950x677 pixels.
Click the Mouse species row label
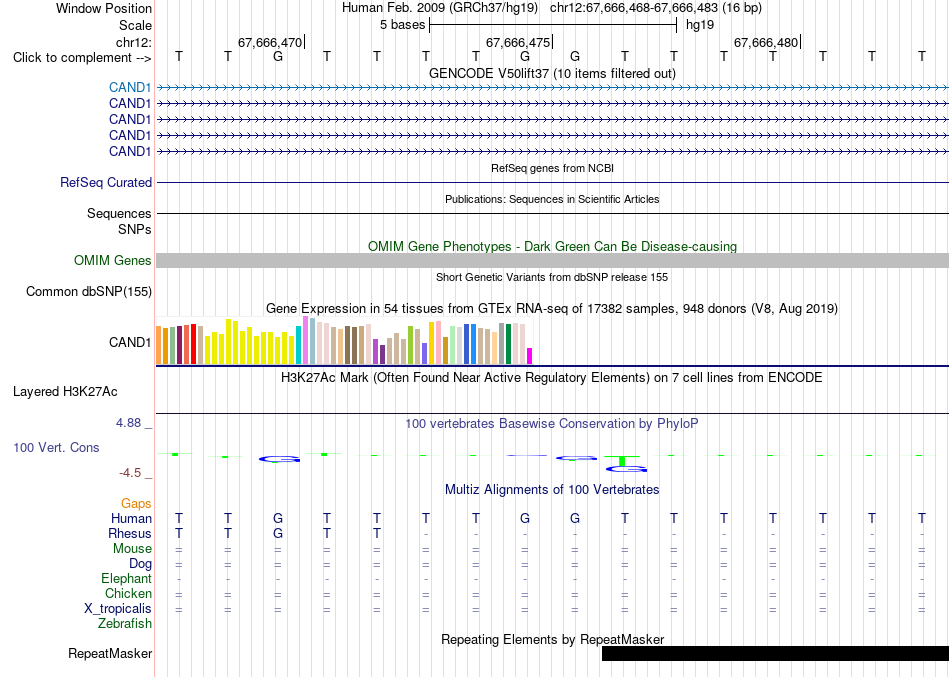(132, 549)
